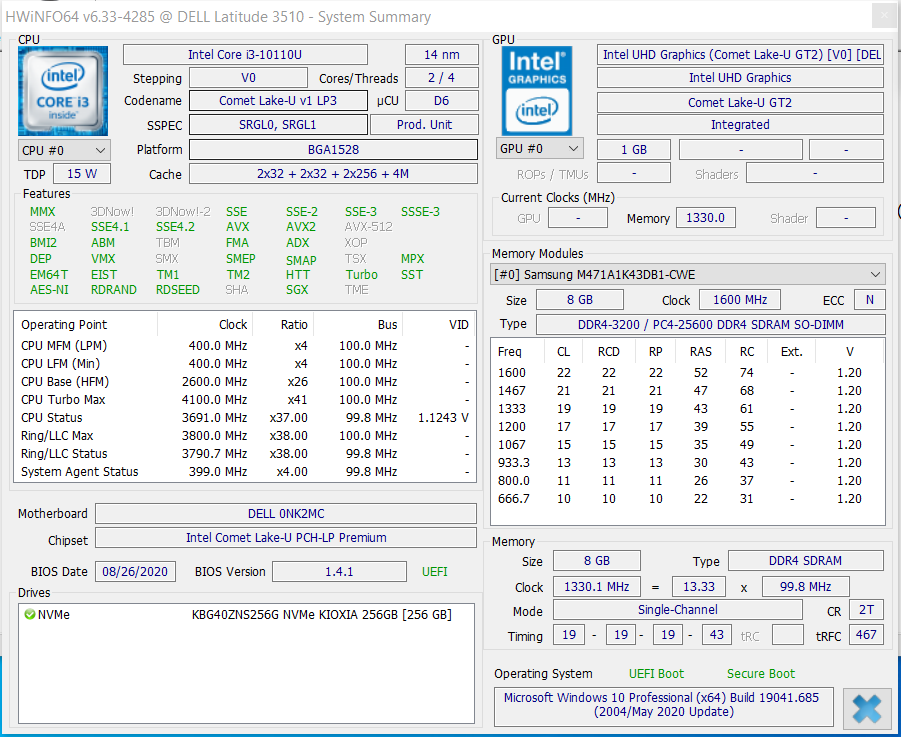Image resolution: width=901 pixels, height=737 pixels.
Task: Click the module size 8 GB field beside Clock
Action: [580, 299]
